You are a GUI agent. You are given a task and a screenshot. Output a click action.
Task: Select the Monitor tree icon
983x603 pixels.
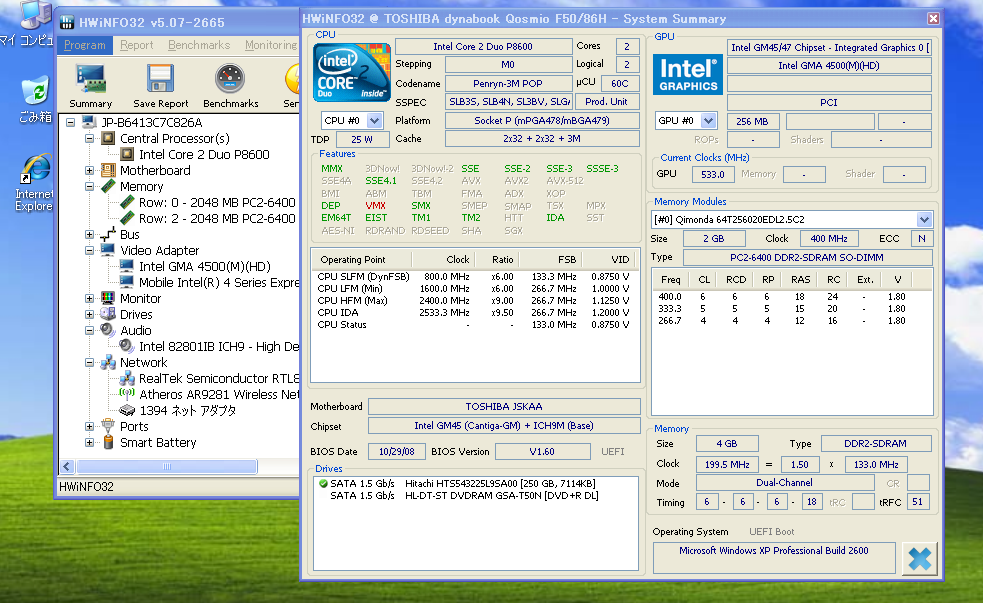(108, 298)
